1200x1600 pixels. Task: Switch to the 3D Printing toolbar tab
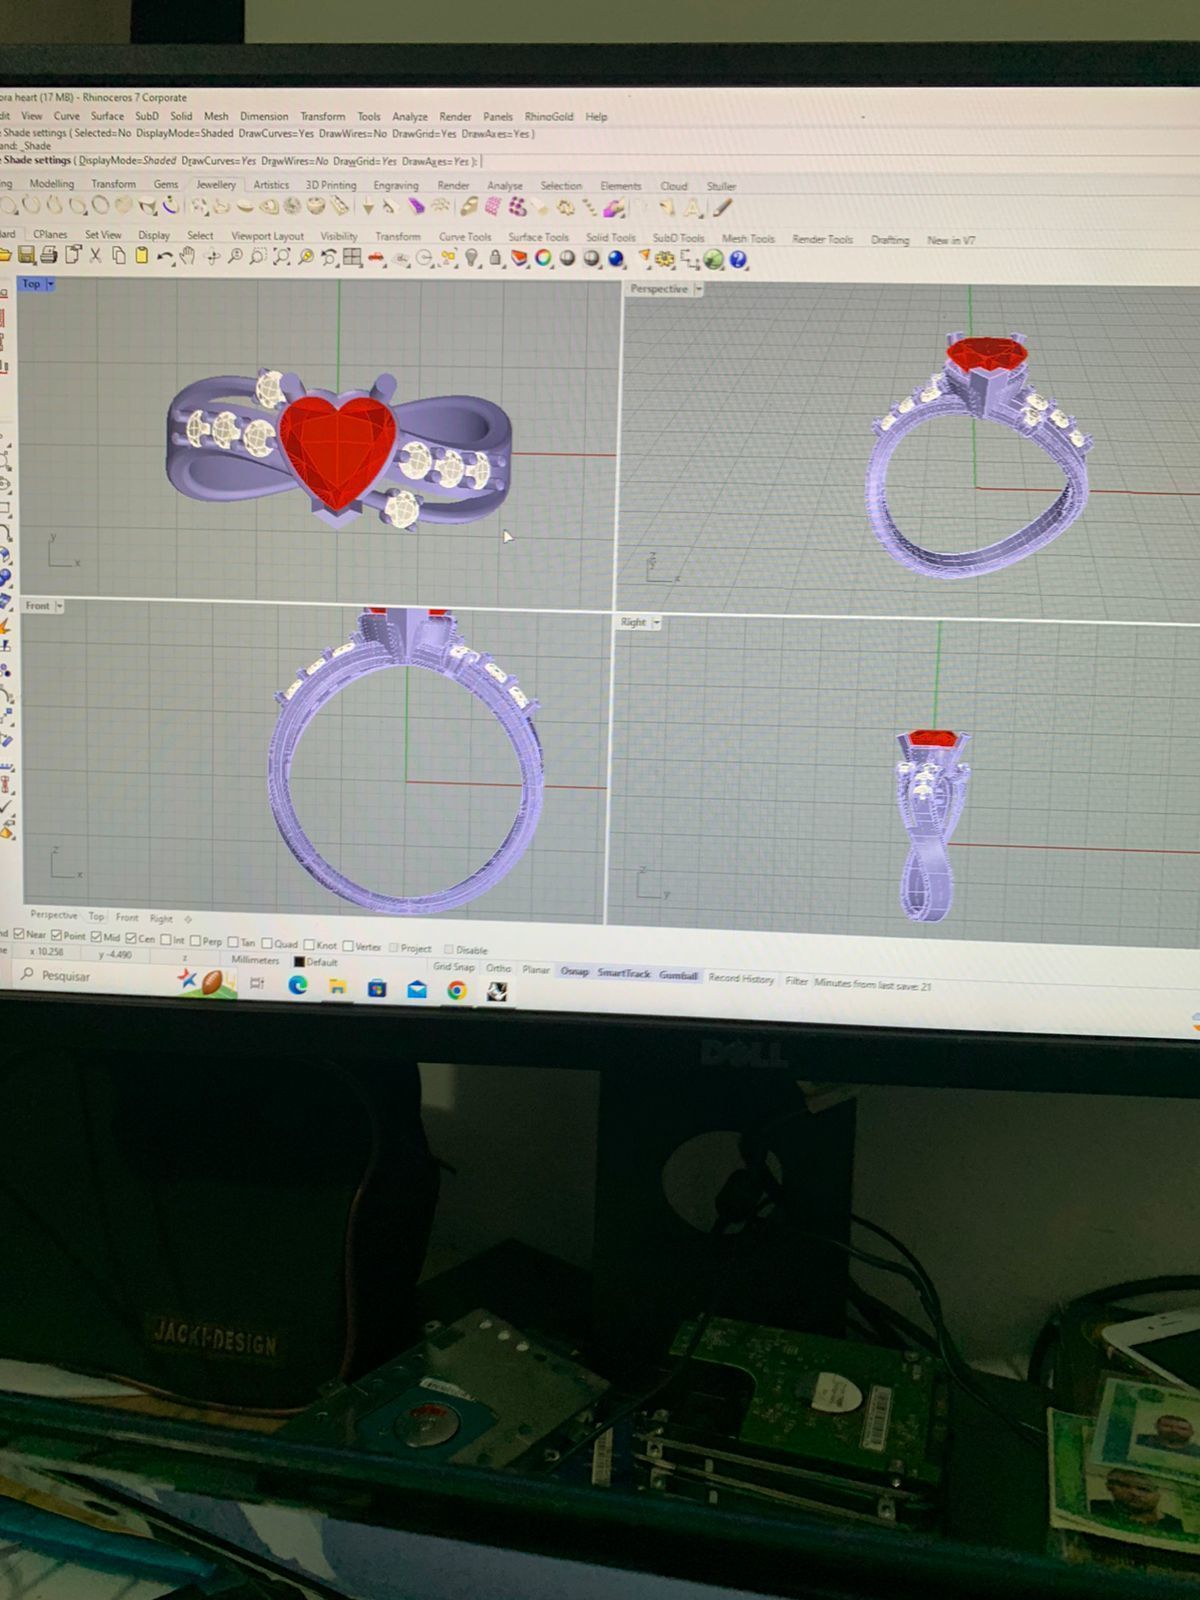(331, 185)
